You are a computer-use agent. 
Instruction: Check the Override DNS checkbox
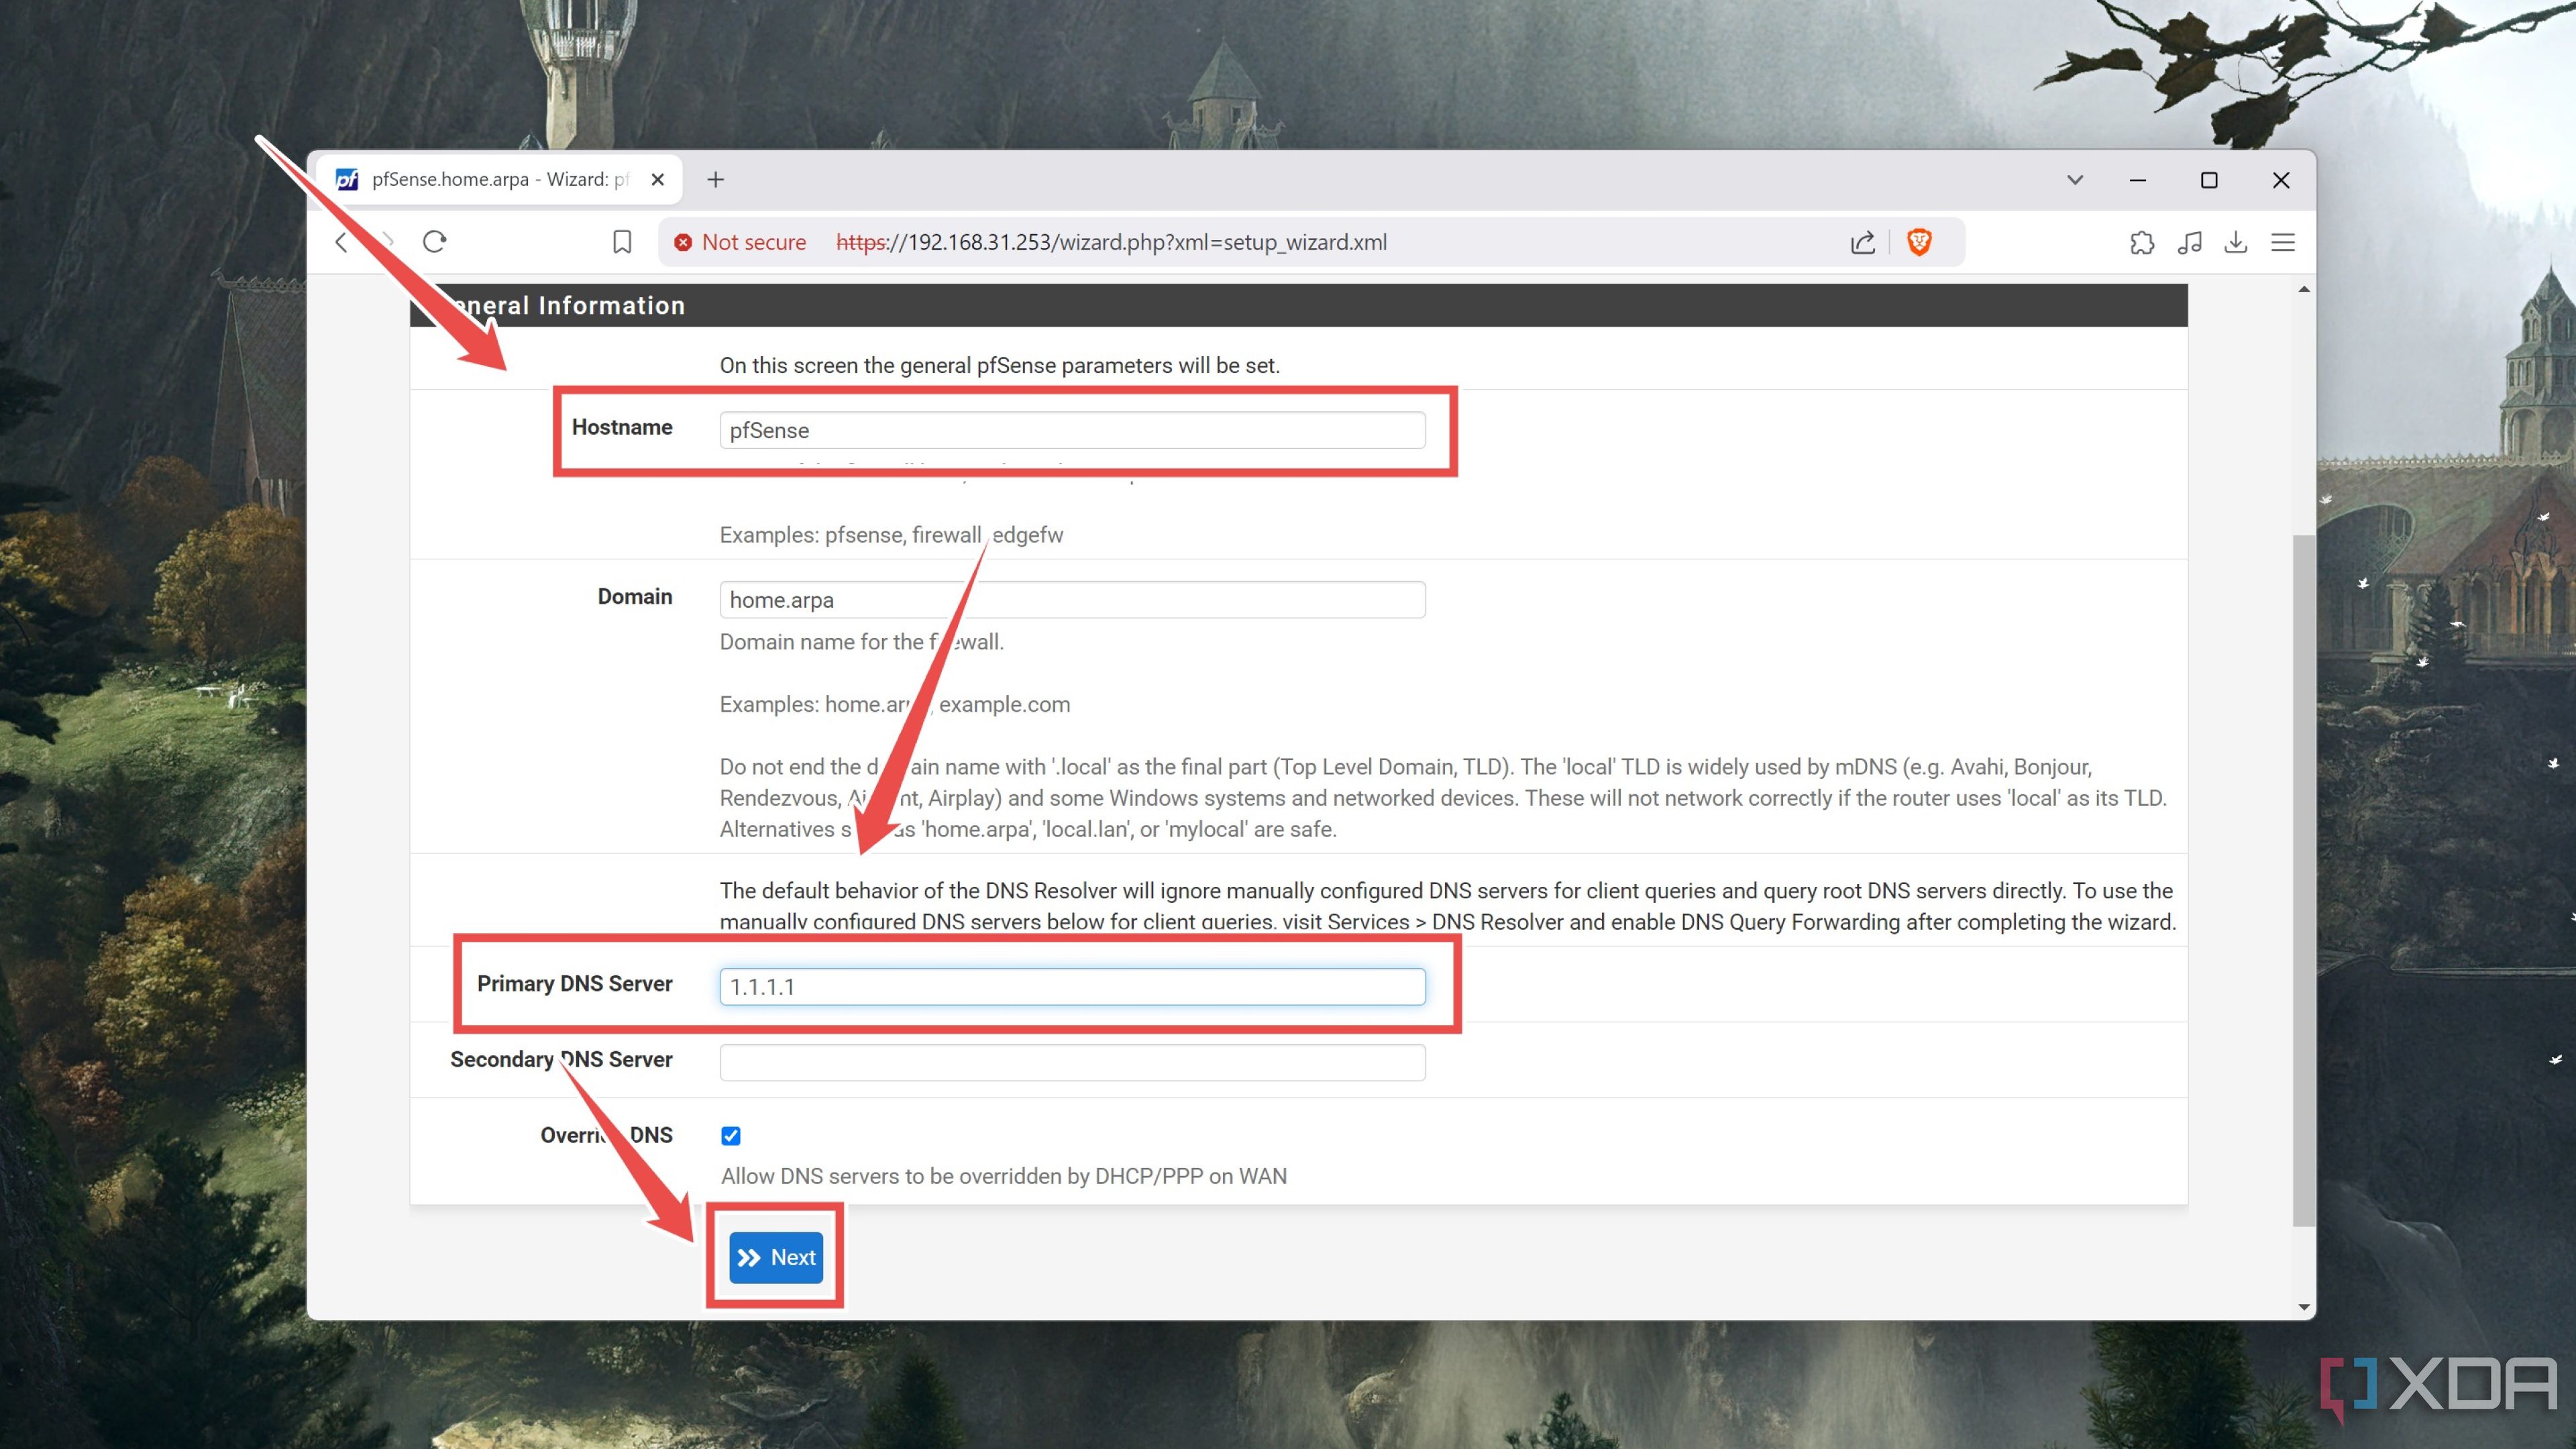coord(731,1134)
